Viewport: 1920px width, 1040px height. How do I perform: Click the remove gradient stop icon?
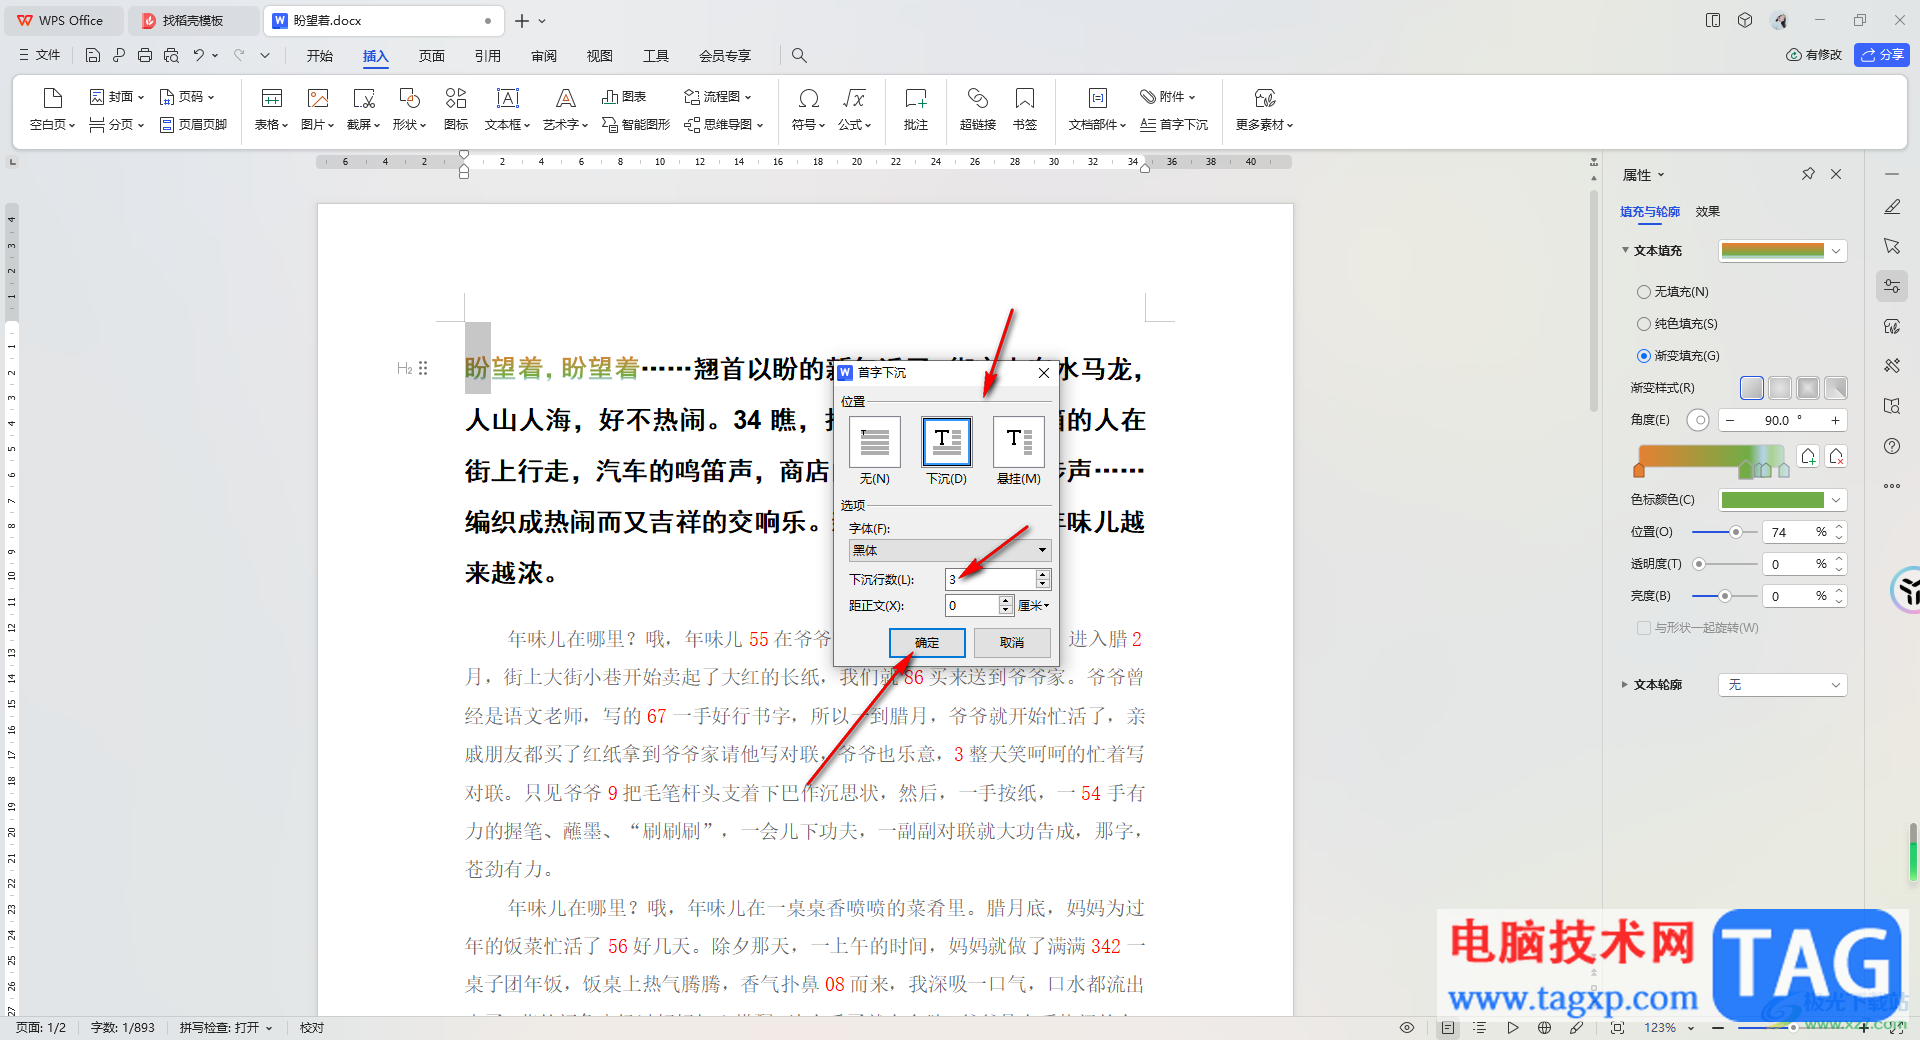click(1836, 456)
